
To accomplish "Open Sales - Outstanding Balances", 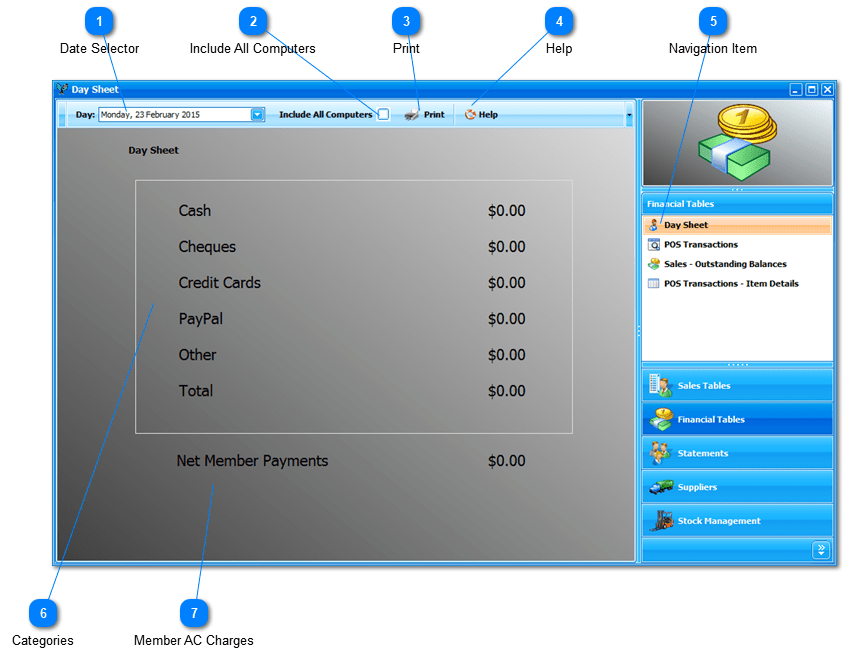I will [x=725, y=264].
